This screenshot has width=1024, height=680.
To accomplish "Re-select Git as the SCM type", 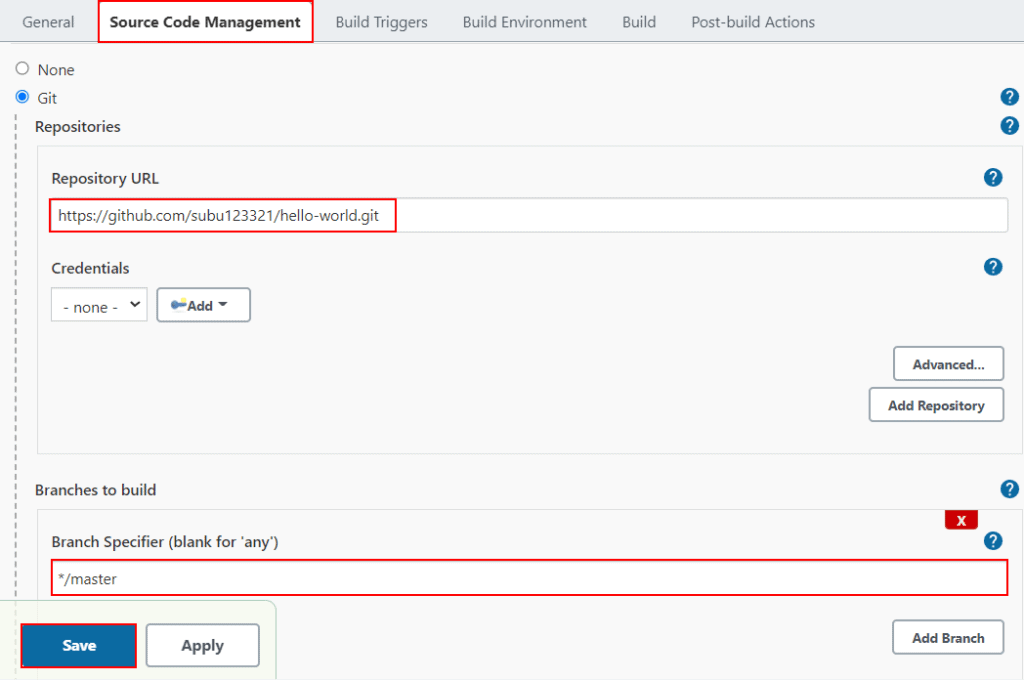I will click(x=21, y=97).
